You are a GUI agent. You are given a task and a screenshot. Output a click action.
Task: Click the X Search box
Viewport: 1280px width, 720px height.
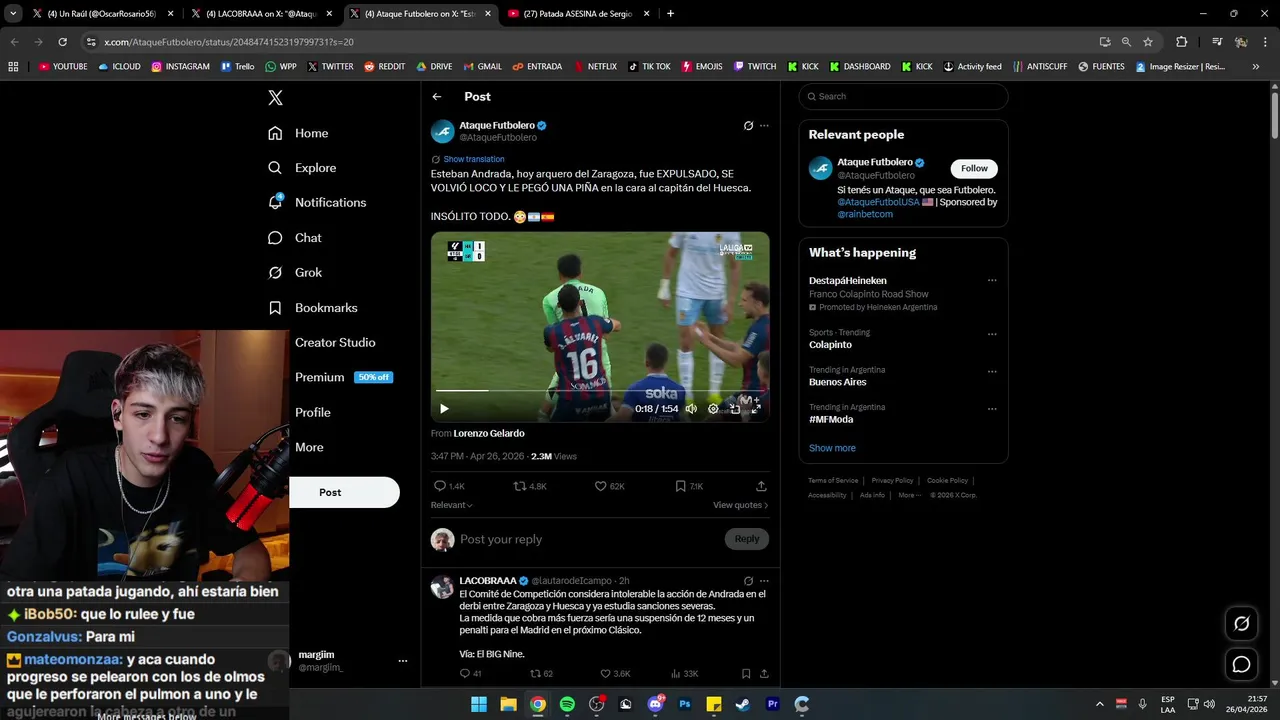903,97
